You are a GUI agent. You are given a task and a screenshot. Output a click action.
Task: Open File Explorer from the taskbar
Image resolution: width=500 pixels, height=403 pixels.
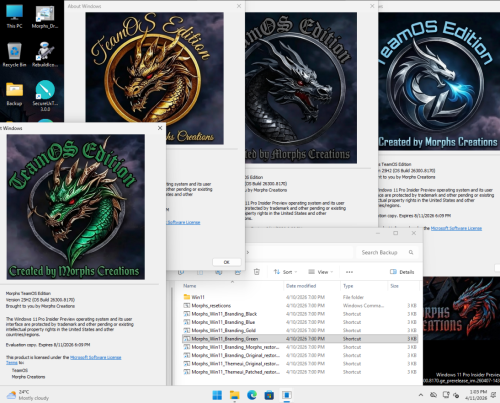(x=235, y=395)
